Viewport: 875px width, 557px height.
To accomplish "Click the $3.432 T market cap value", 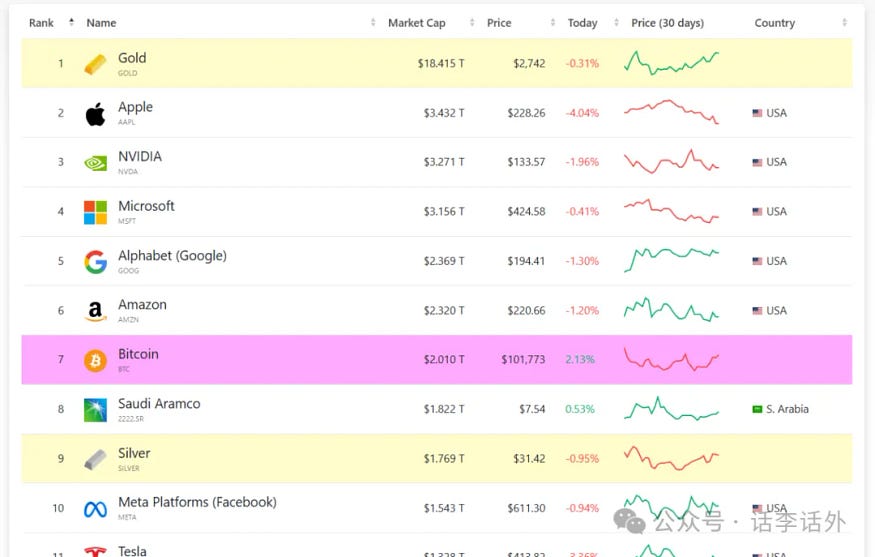I will 444,113.
